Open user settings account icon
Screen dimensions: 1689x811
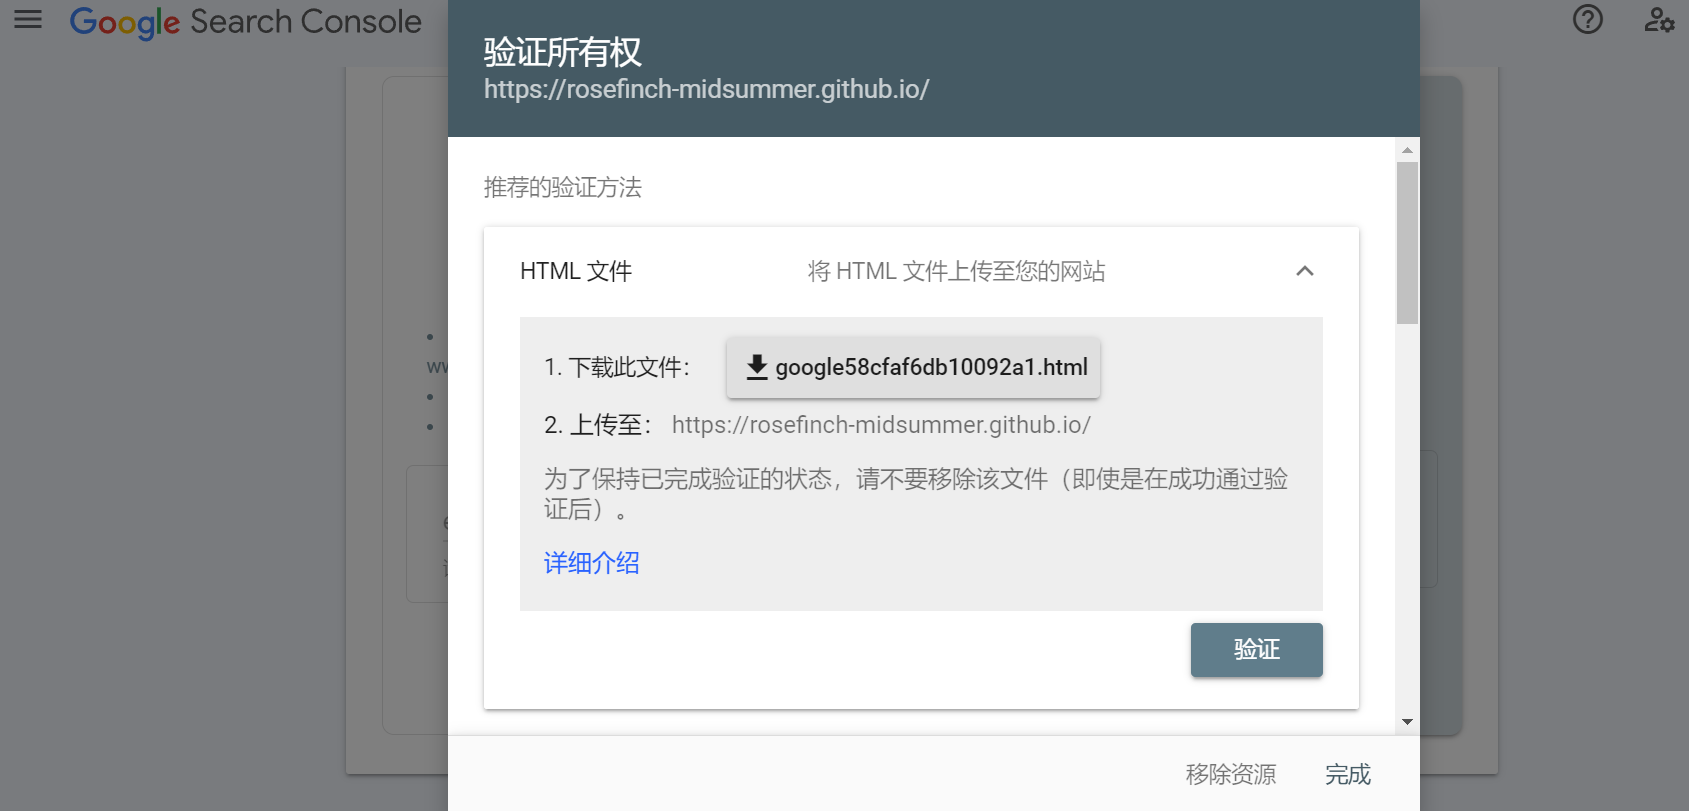point(1659,19)
